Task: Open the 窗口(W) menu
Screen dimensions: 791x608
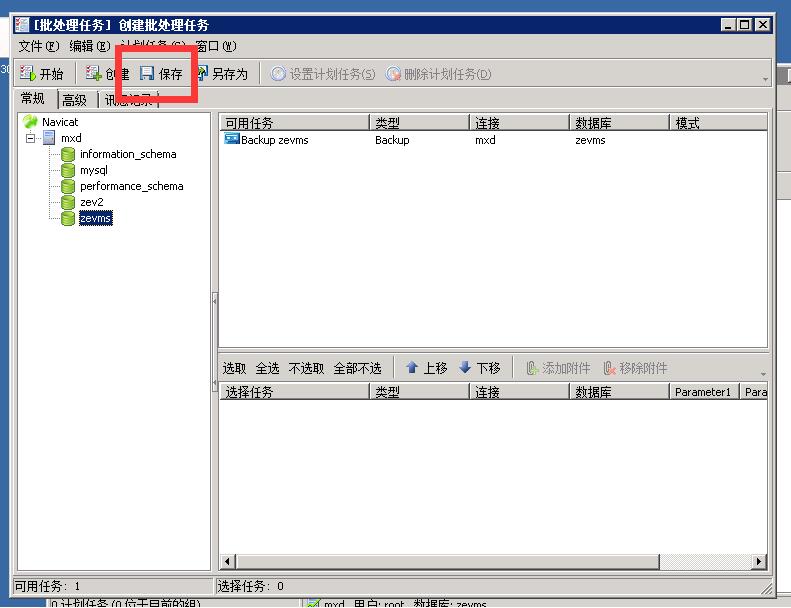Action: coord(215,46)
